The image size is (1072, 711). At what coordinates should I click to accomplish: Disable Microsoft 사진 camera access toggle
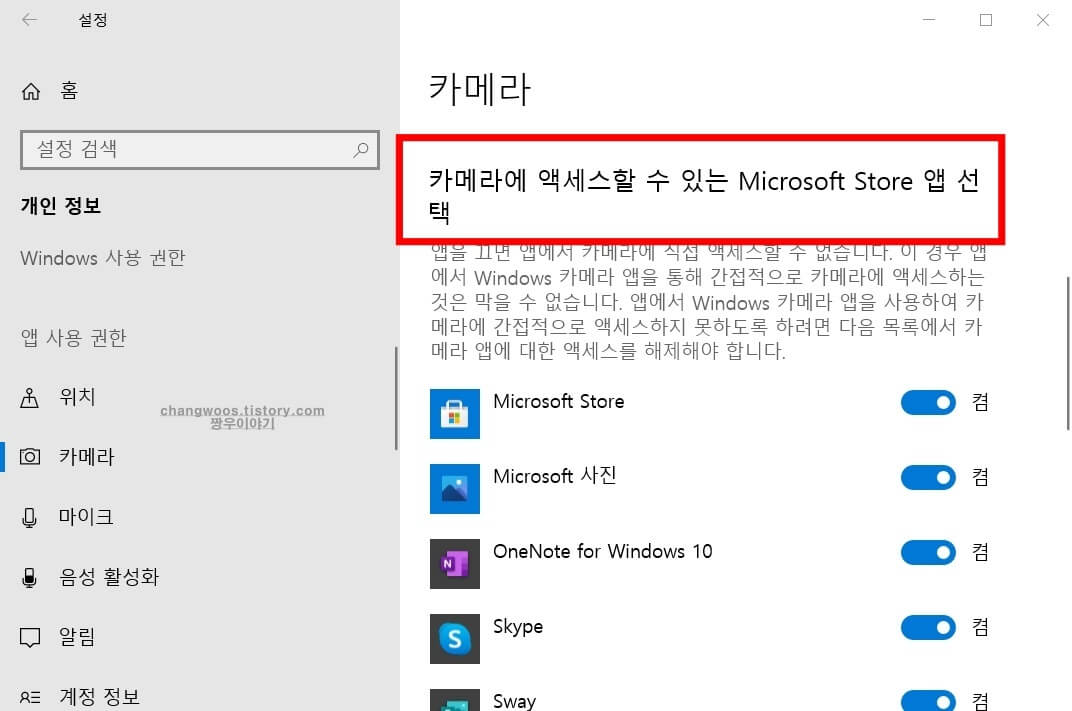(x=928, y=477)
